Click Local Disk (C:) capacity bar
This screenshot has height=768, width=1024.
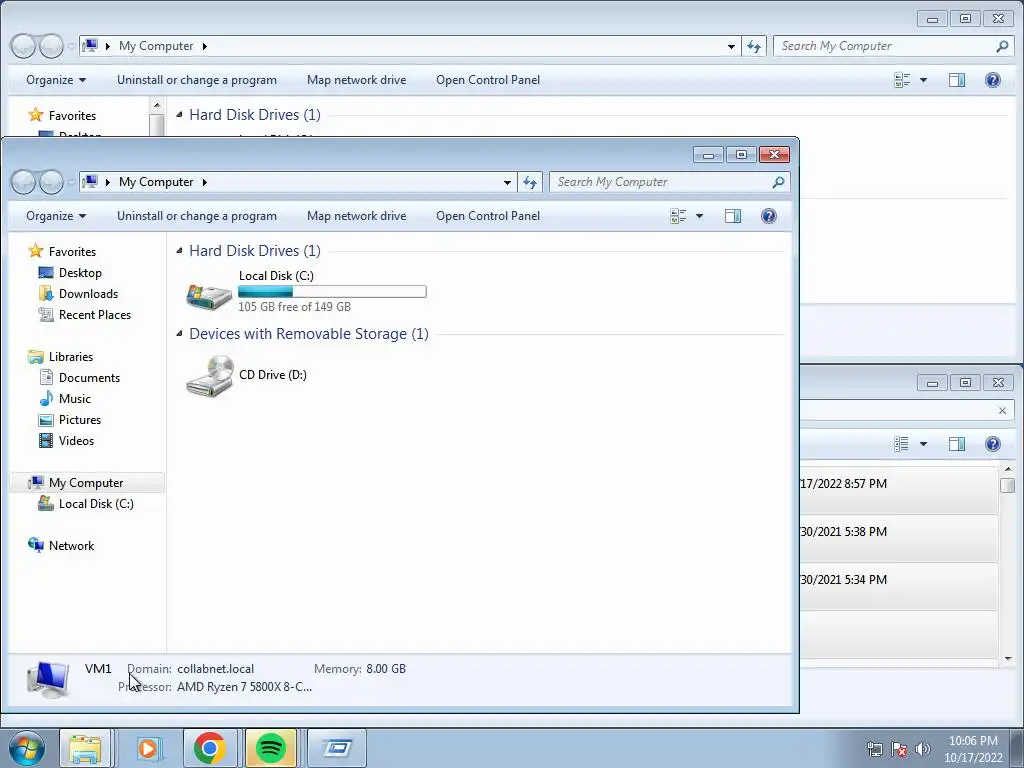[332, 292]
